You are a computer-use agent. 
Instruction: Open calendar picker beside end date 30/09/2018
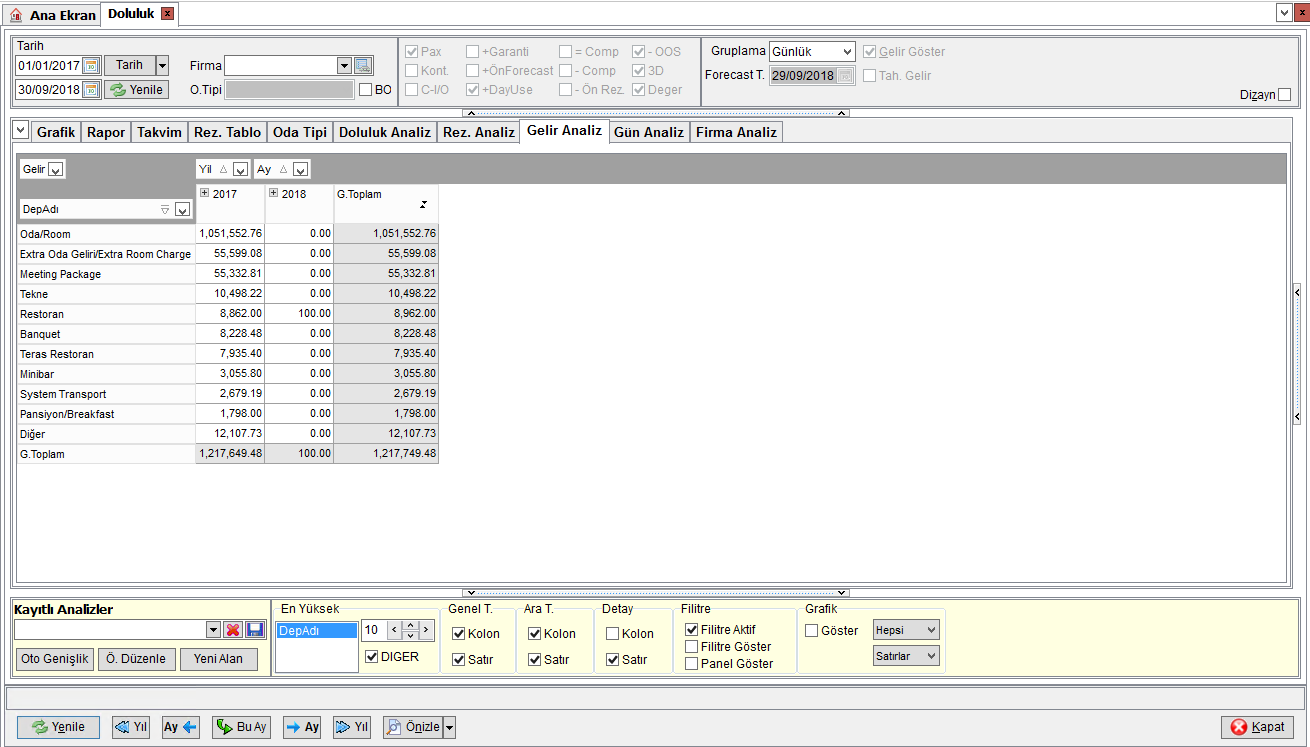[x=91, y=90]
